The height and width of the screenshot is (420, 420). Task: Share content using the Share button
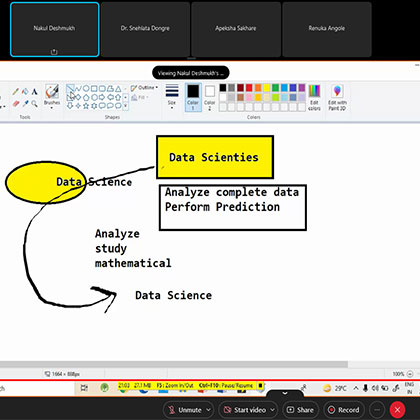[x=300, y=410]
